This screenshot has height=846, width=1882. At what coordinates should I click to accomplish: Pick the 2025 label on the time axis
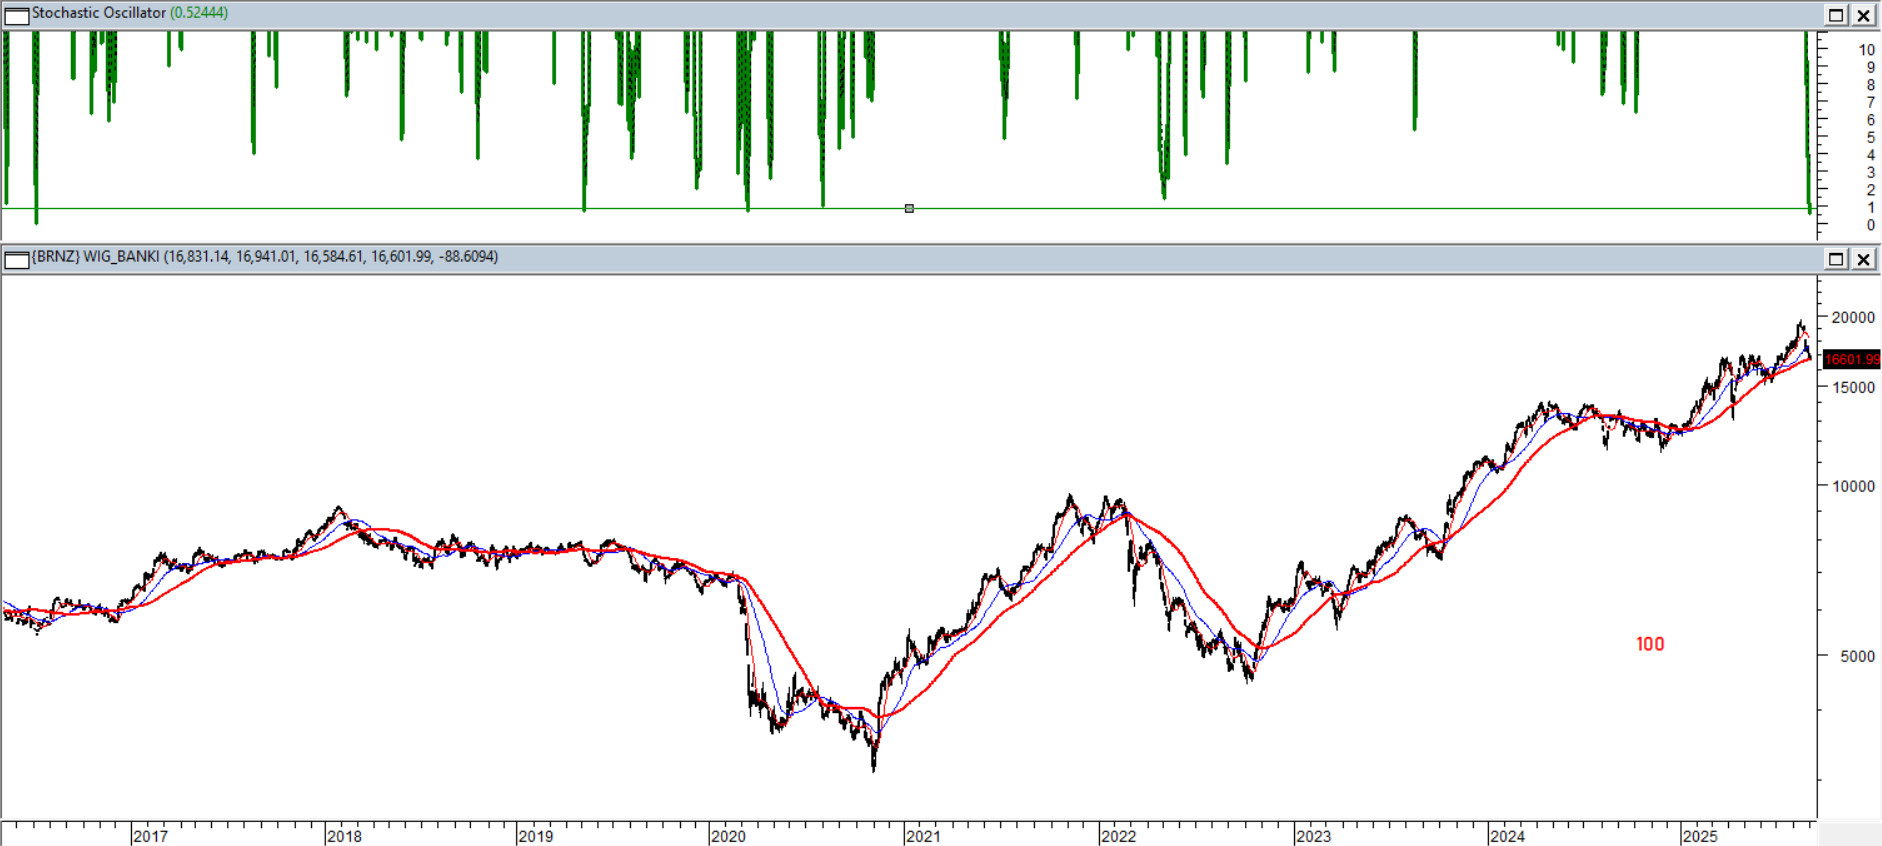click(x=1700, y=836)
